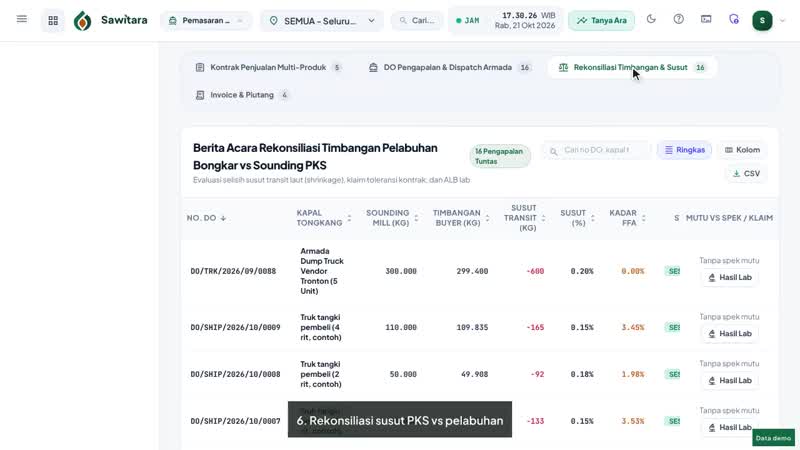Open the hamburger sidebar menu
The width and height of the screenshot is (800, 450).
point(21,19)
